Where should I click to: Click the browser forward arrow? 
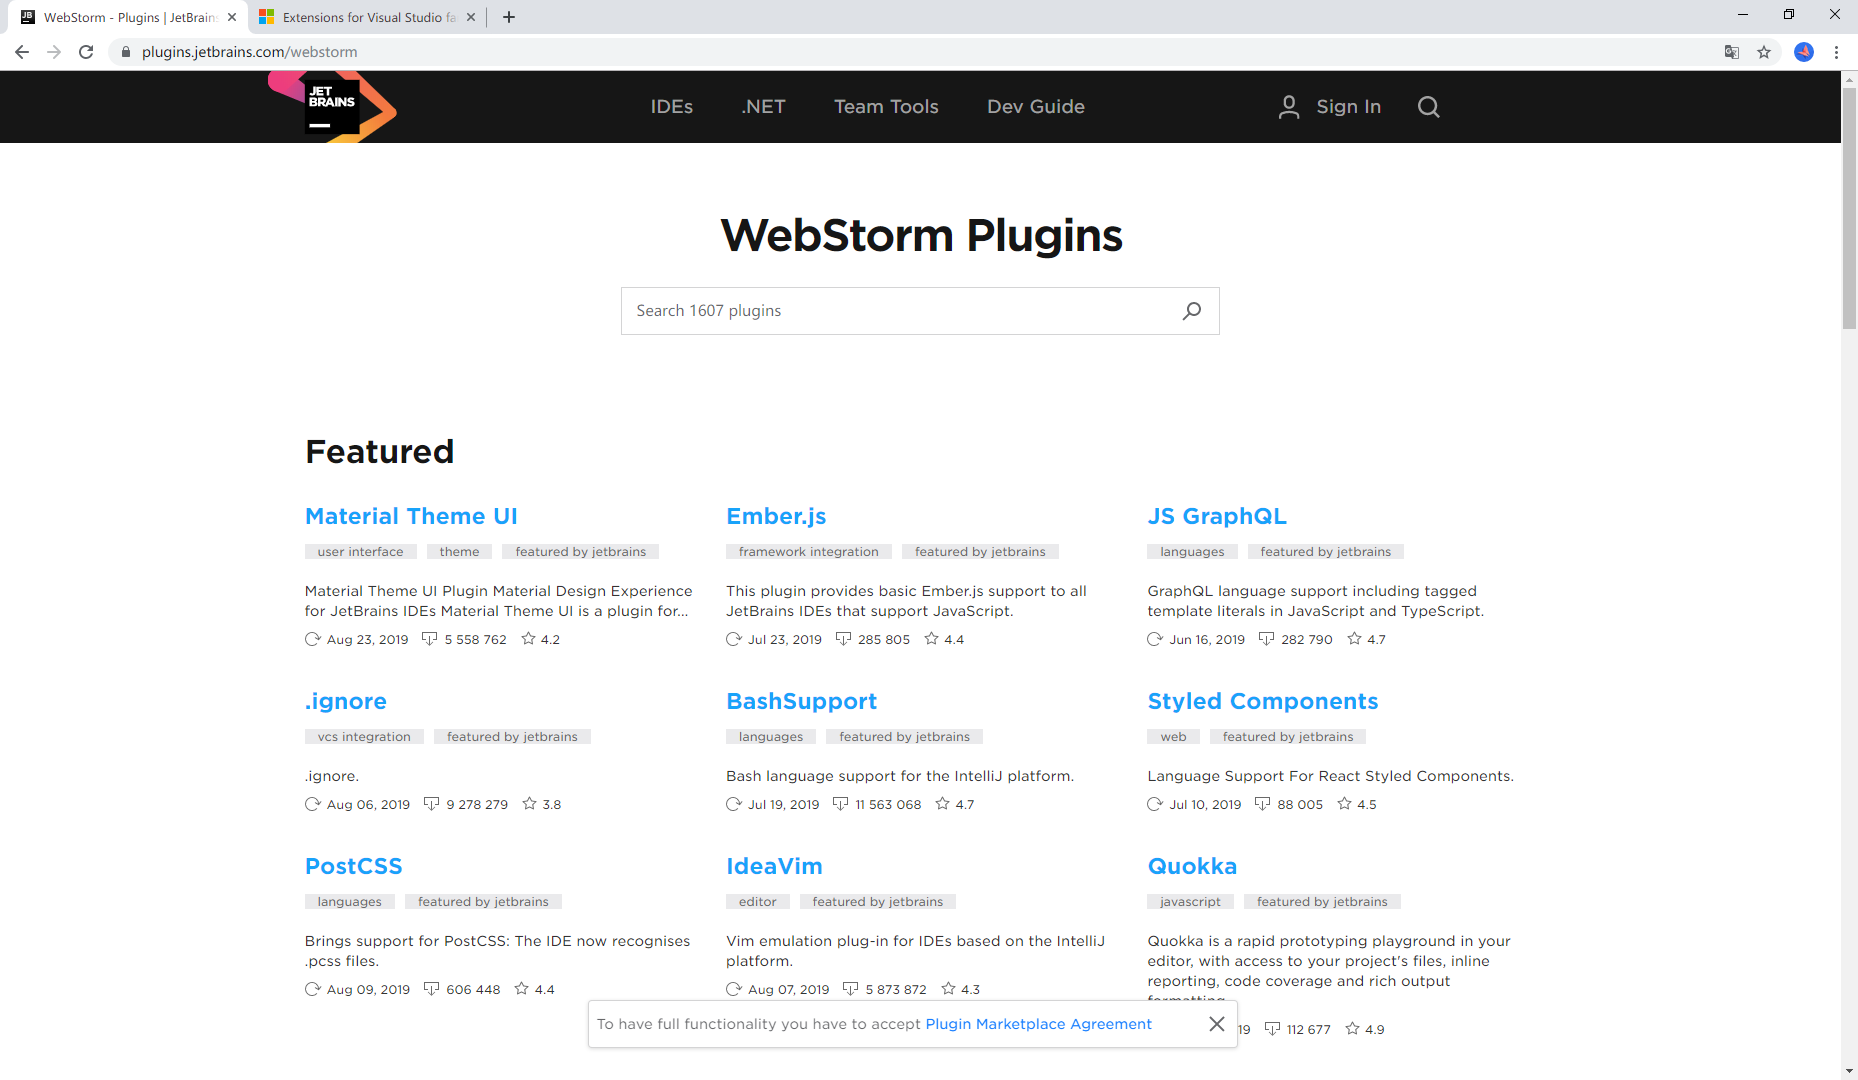point(54,52)
